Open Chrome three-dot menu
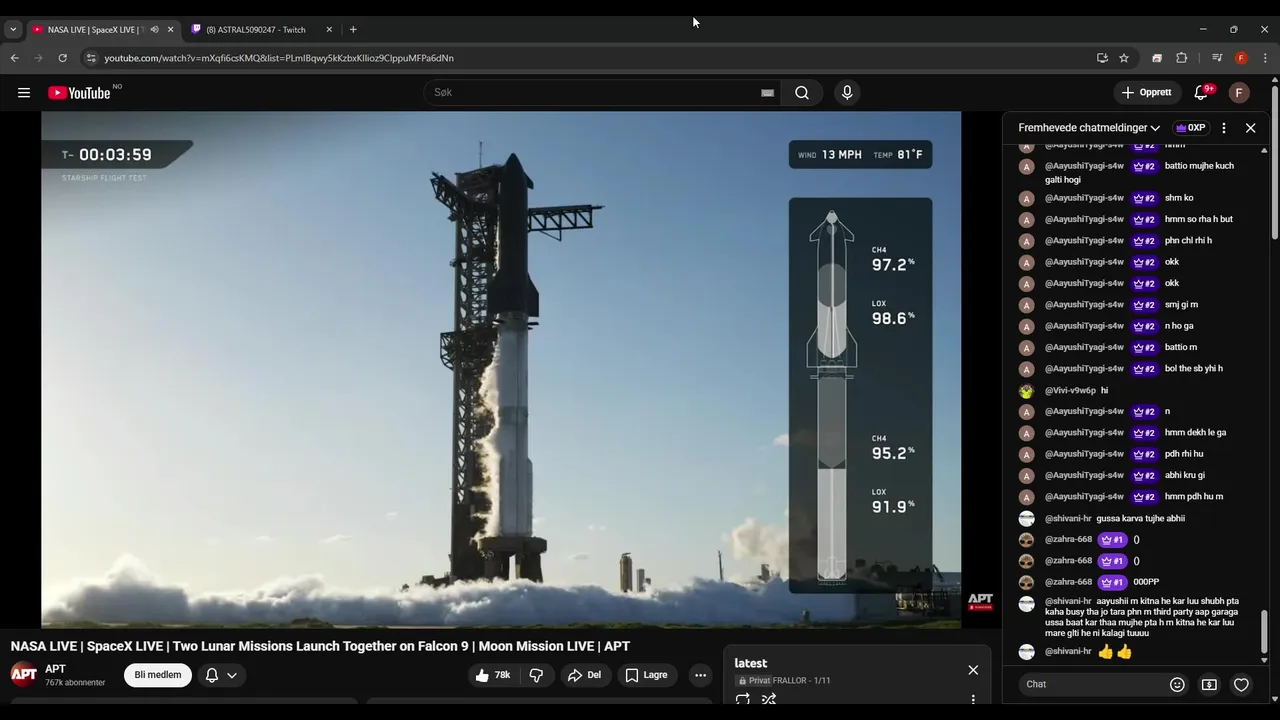This screenshot has width=1280, height=720. tap(1266, 58)
